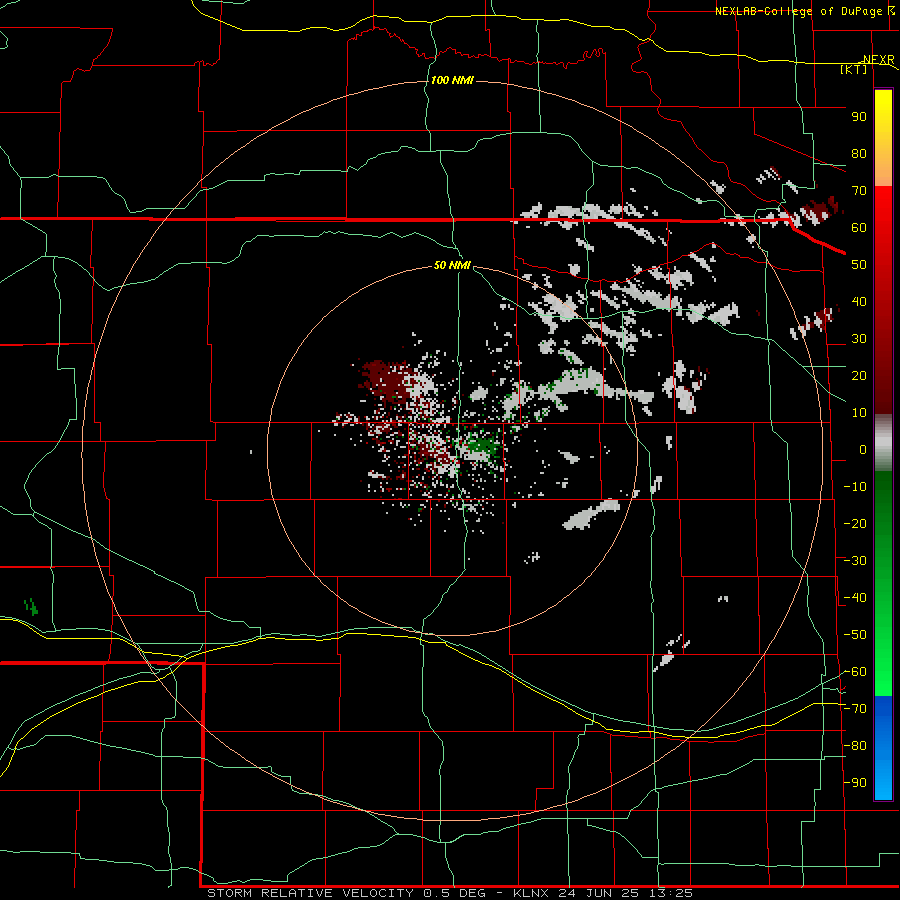Click the -80 value on velocity scale
Viewport: 900px width, 900px height.
point(855,746)
